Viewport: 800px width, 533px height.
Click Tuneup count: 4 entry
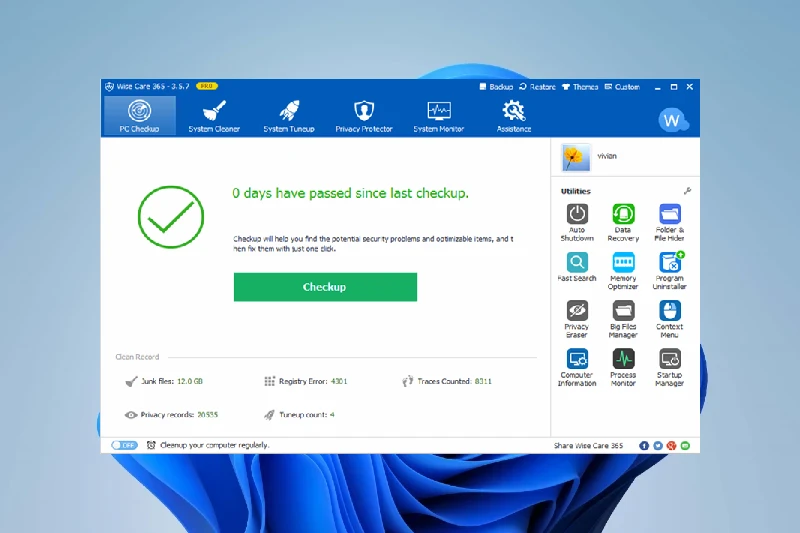[x=299, y=415]
